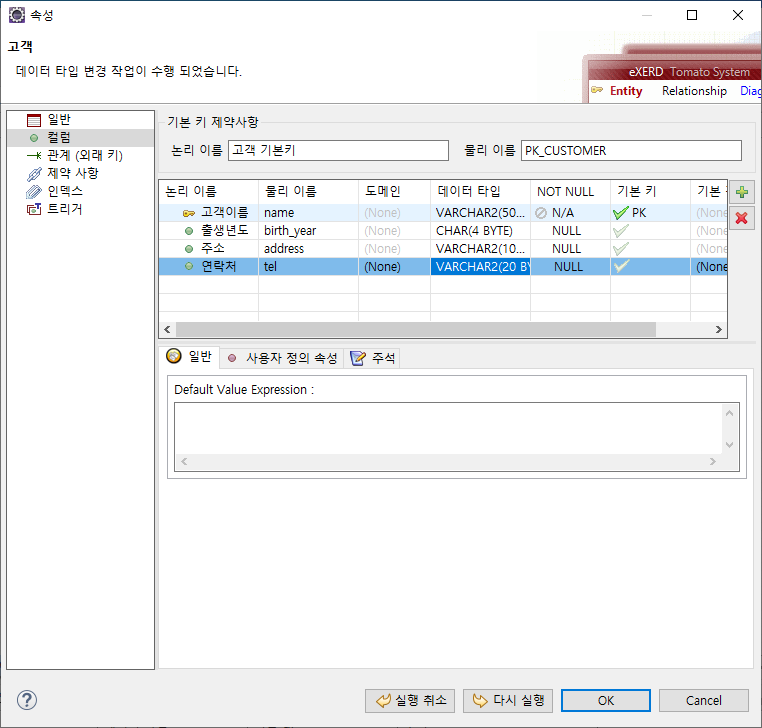The width and height of the screenshot is (762, 728).
Task: Click the Relationship text in banner
Action: point(694,91)
